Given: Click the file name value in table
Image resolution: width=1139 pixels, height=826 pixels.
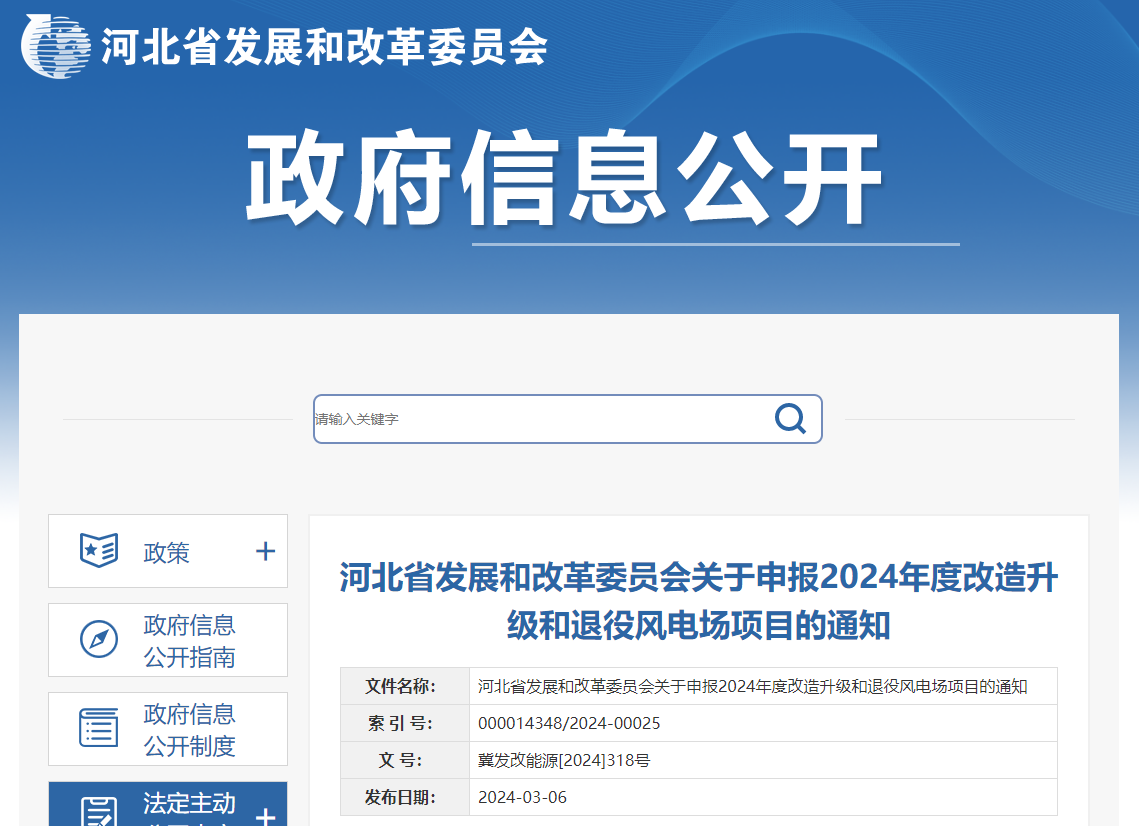Looking at the screenshot, I should click(x=753, y=687).
